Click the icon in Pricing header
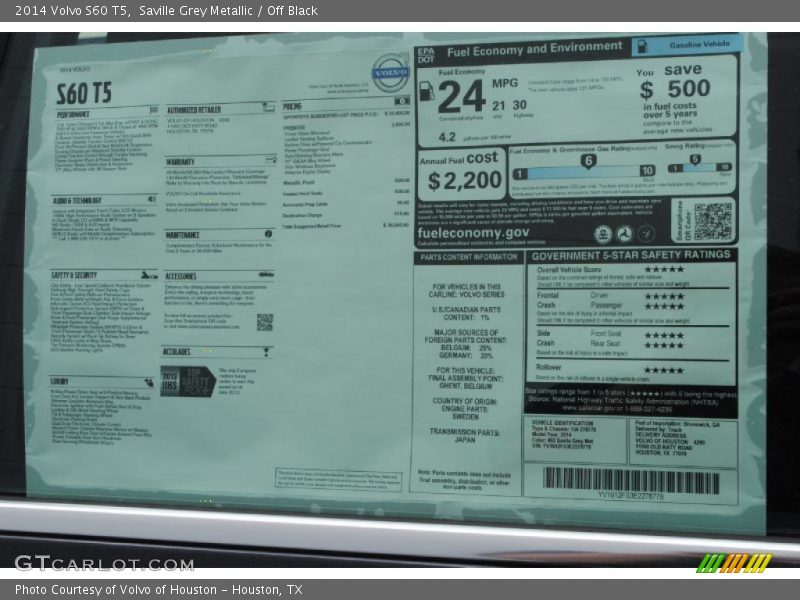 (402, 101)
